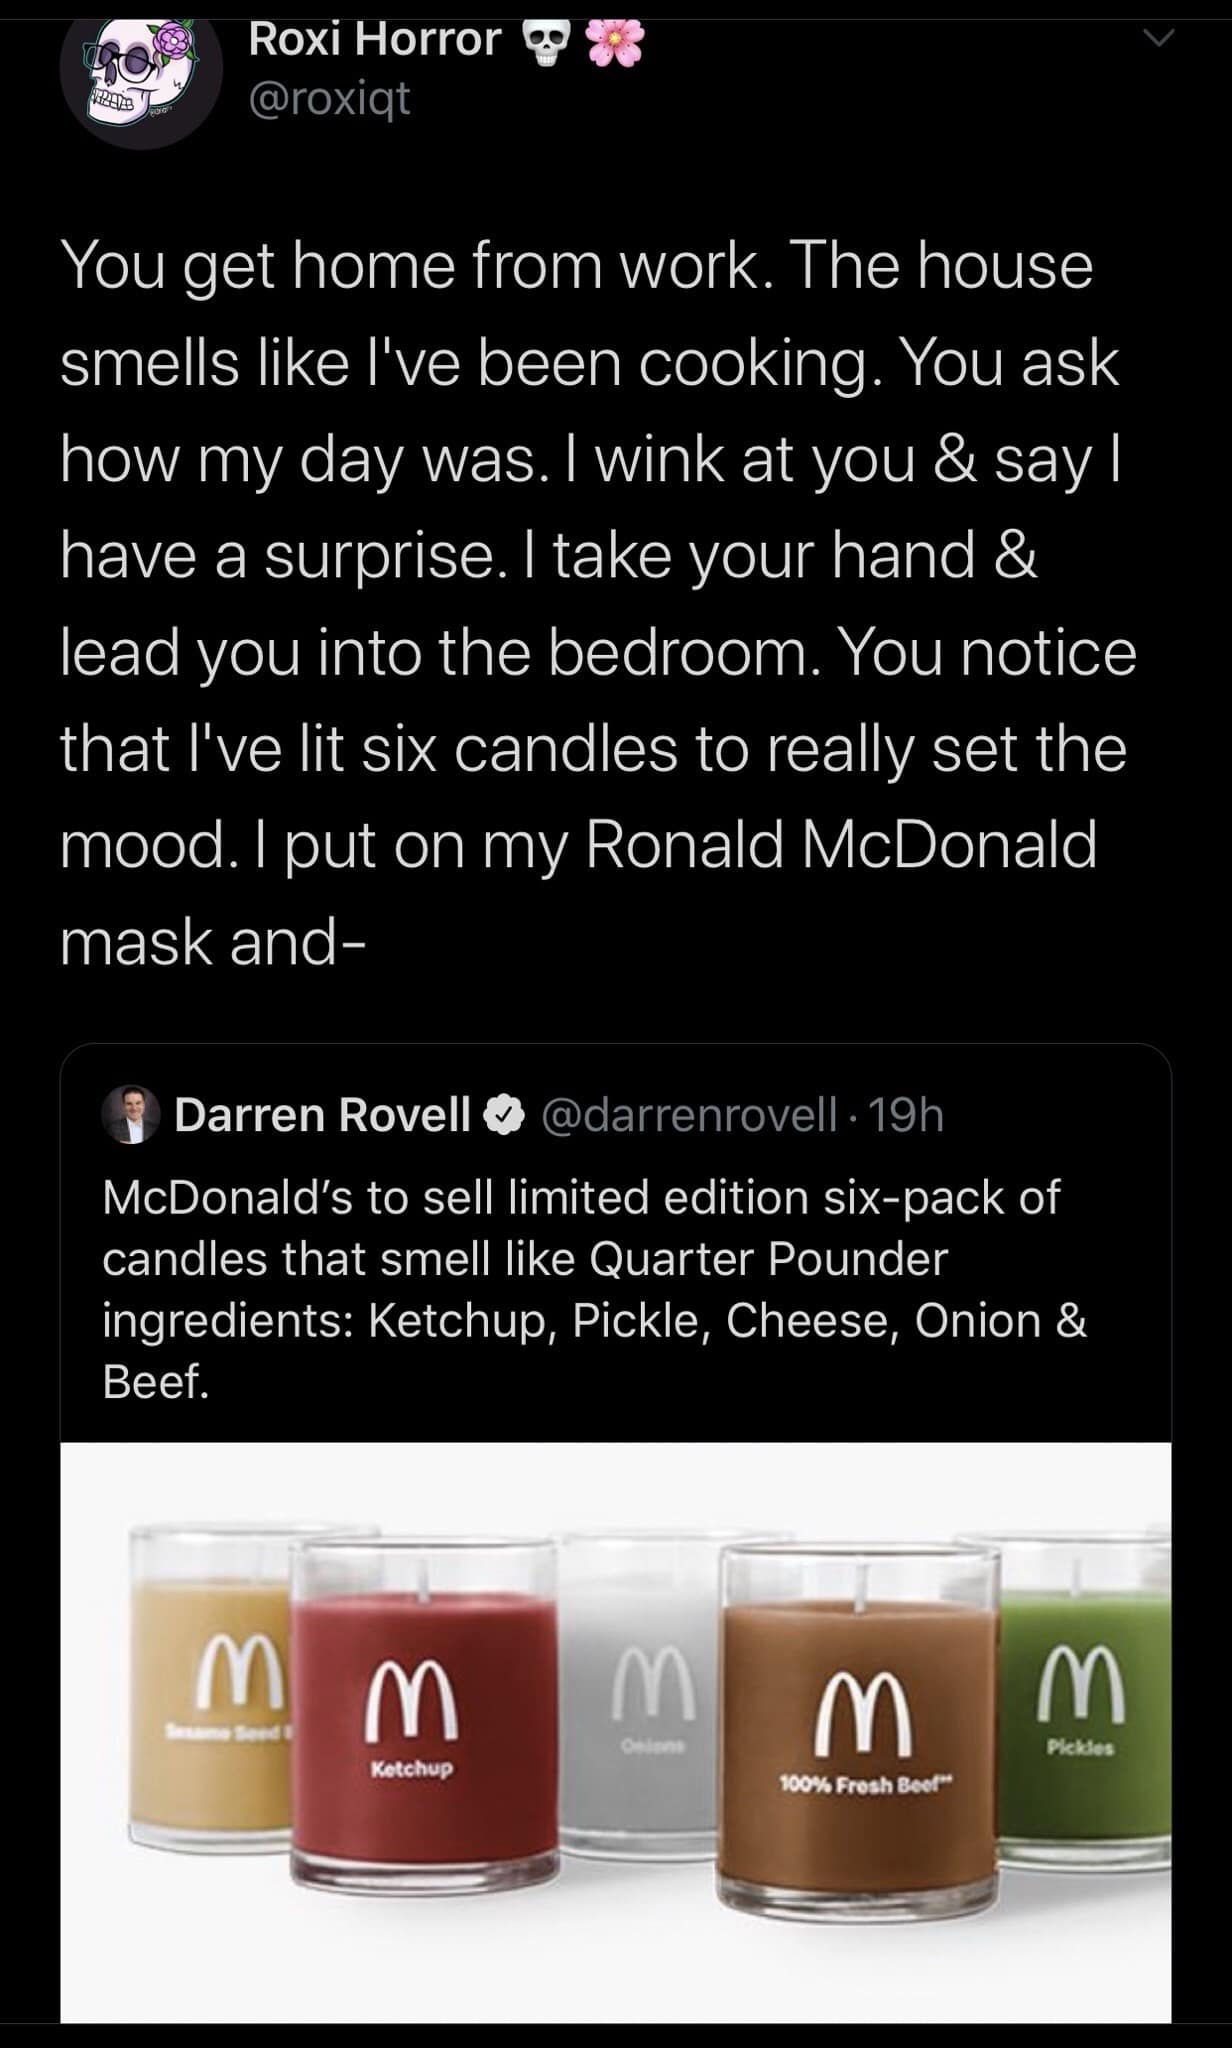Screen dimensions: 1232x2048
Task: Click the arches logo on the Onions candle
Action: (652, 1681)
